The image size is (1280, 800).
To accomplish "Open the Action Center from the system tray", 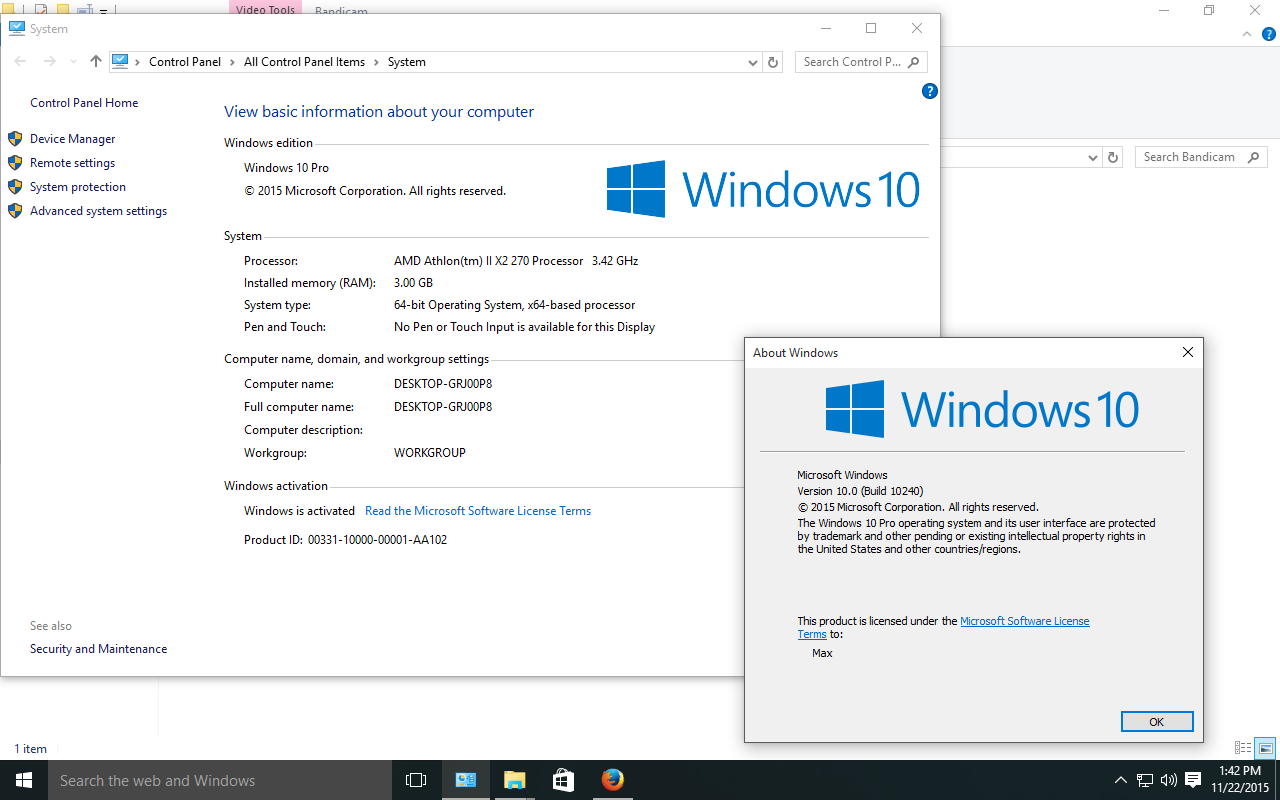I will pyautogui.click(x=1192, y=780).
